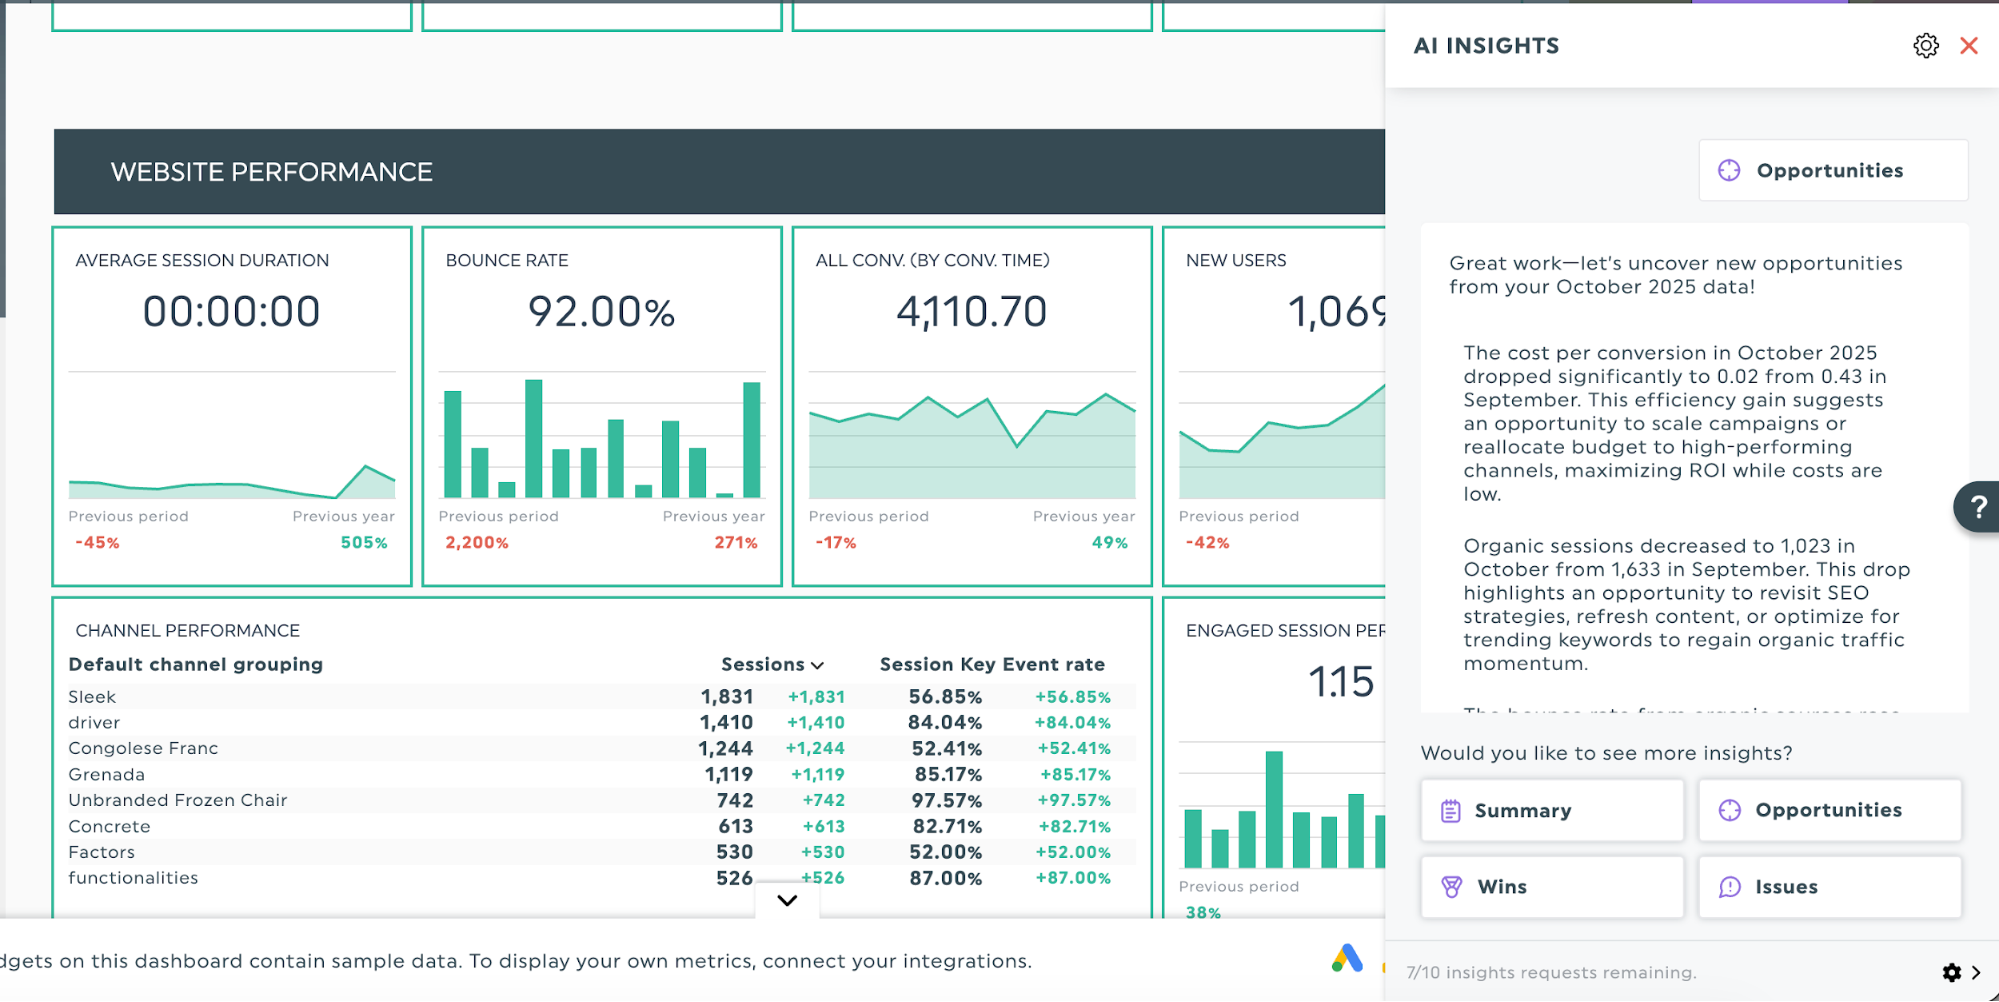Open the floating question-mark help icon
The width and height of the screenshot is (1999, 1002).
point(1977,507)
